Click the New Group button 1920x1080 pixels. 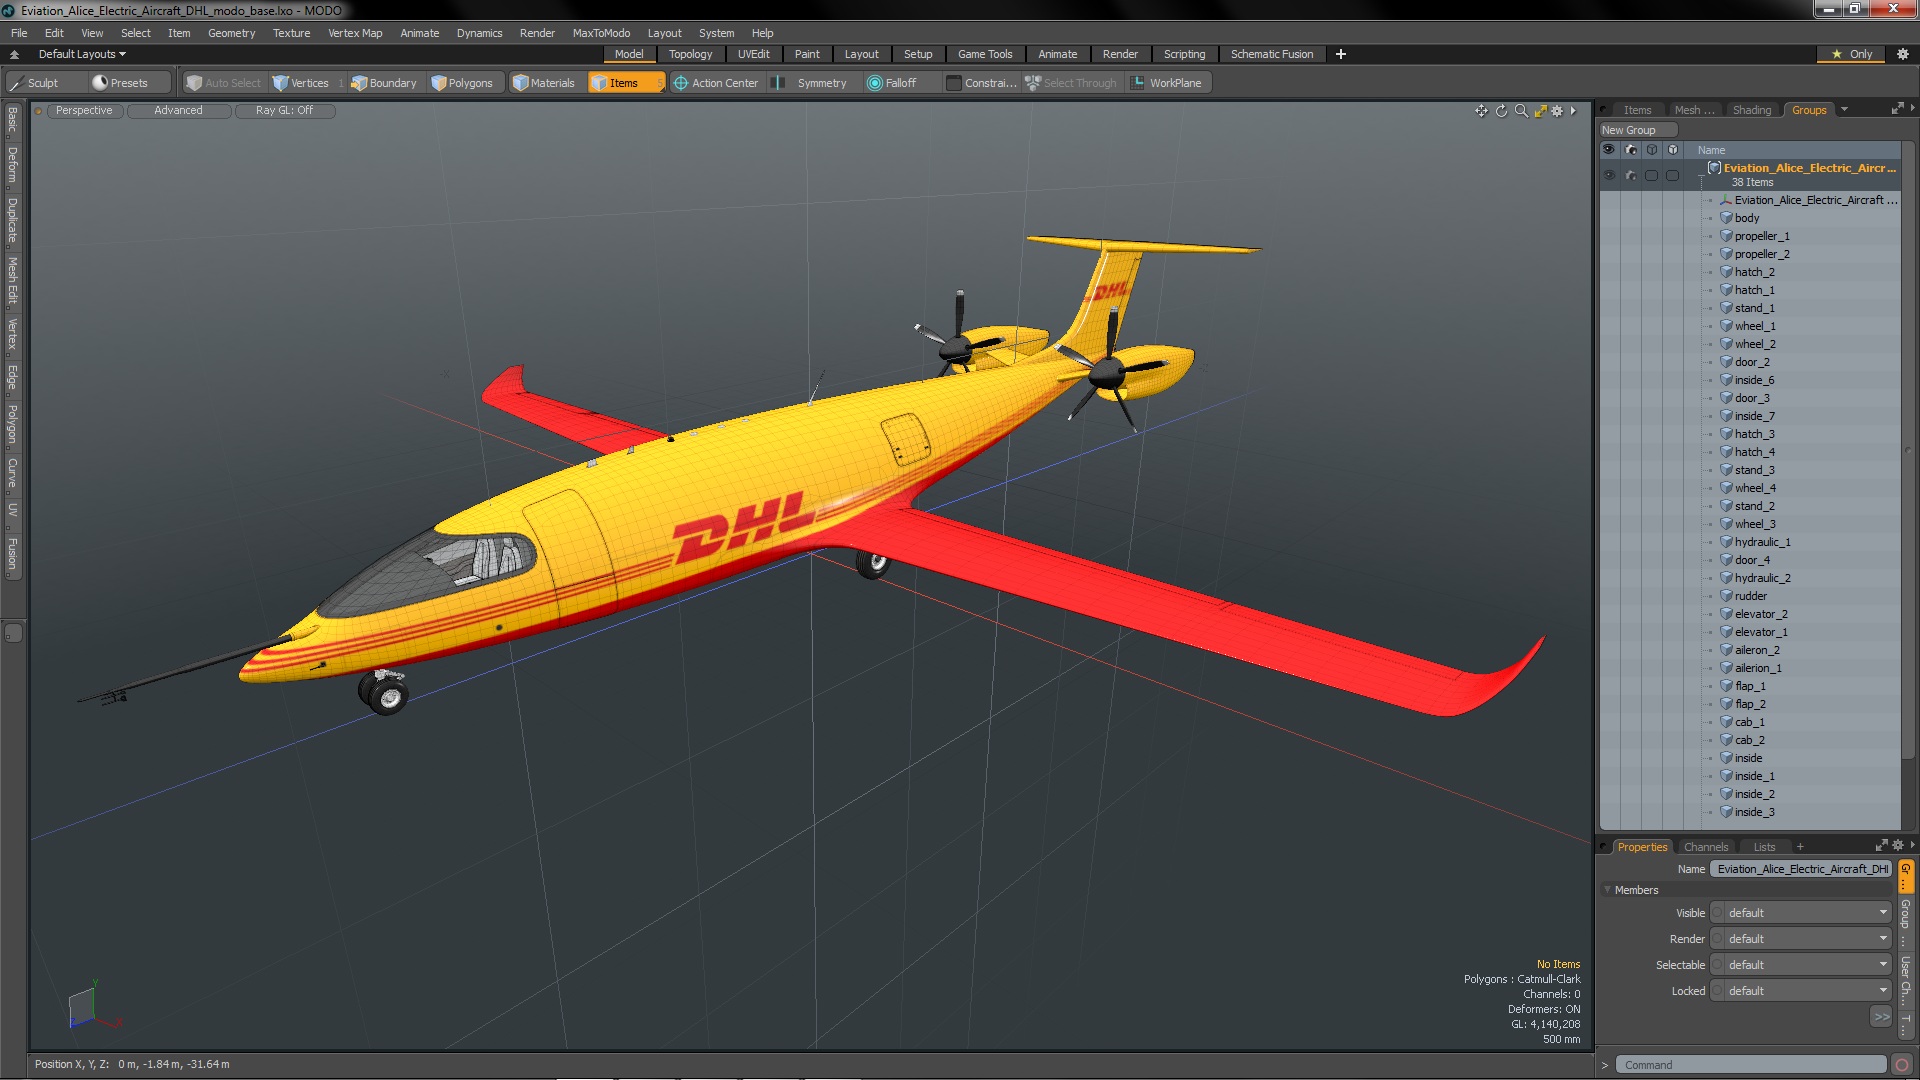(1638, 130)
